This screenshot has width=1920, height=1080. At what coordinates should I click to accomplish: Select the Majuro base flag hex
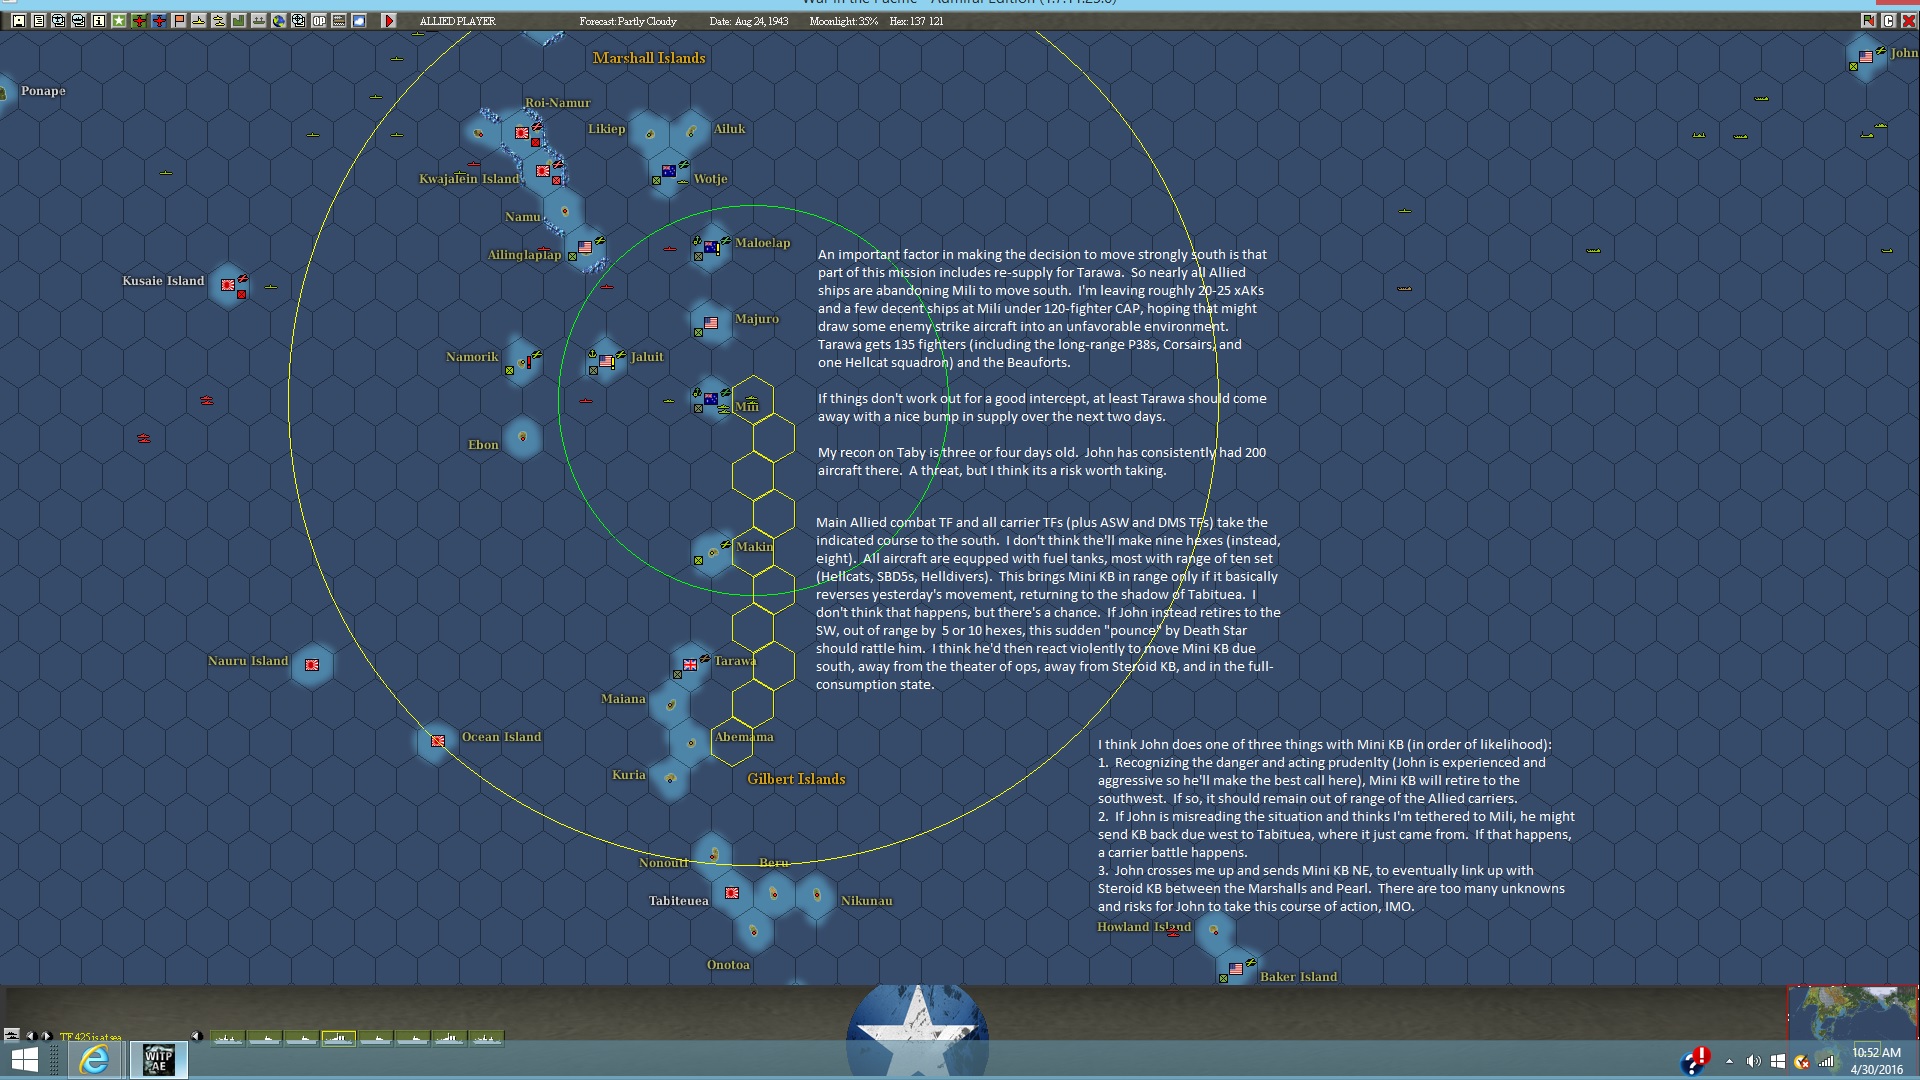711,323
